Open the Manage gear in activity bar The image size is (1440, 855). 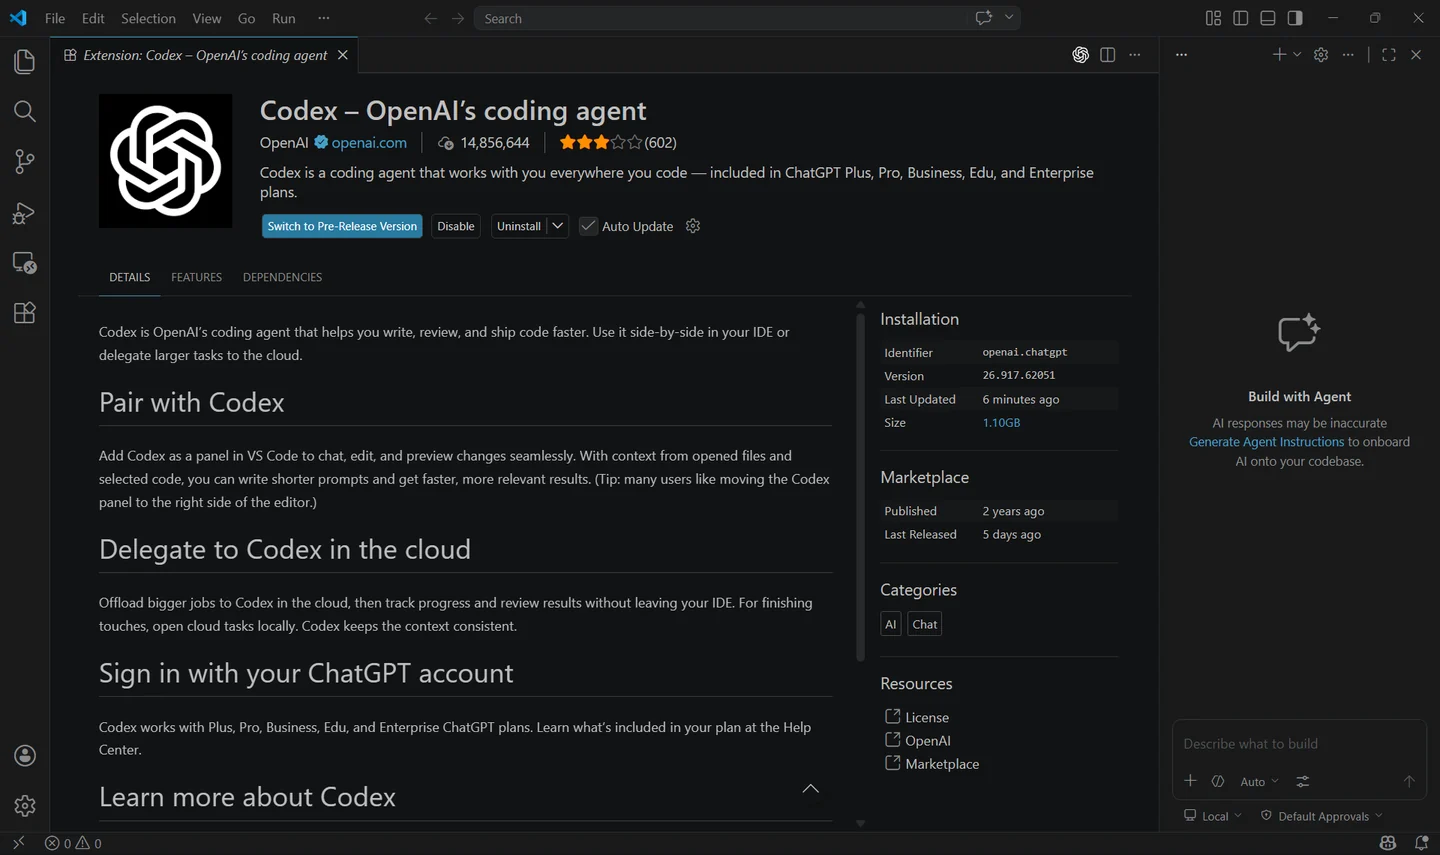point(25,806)
